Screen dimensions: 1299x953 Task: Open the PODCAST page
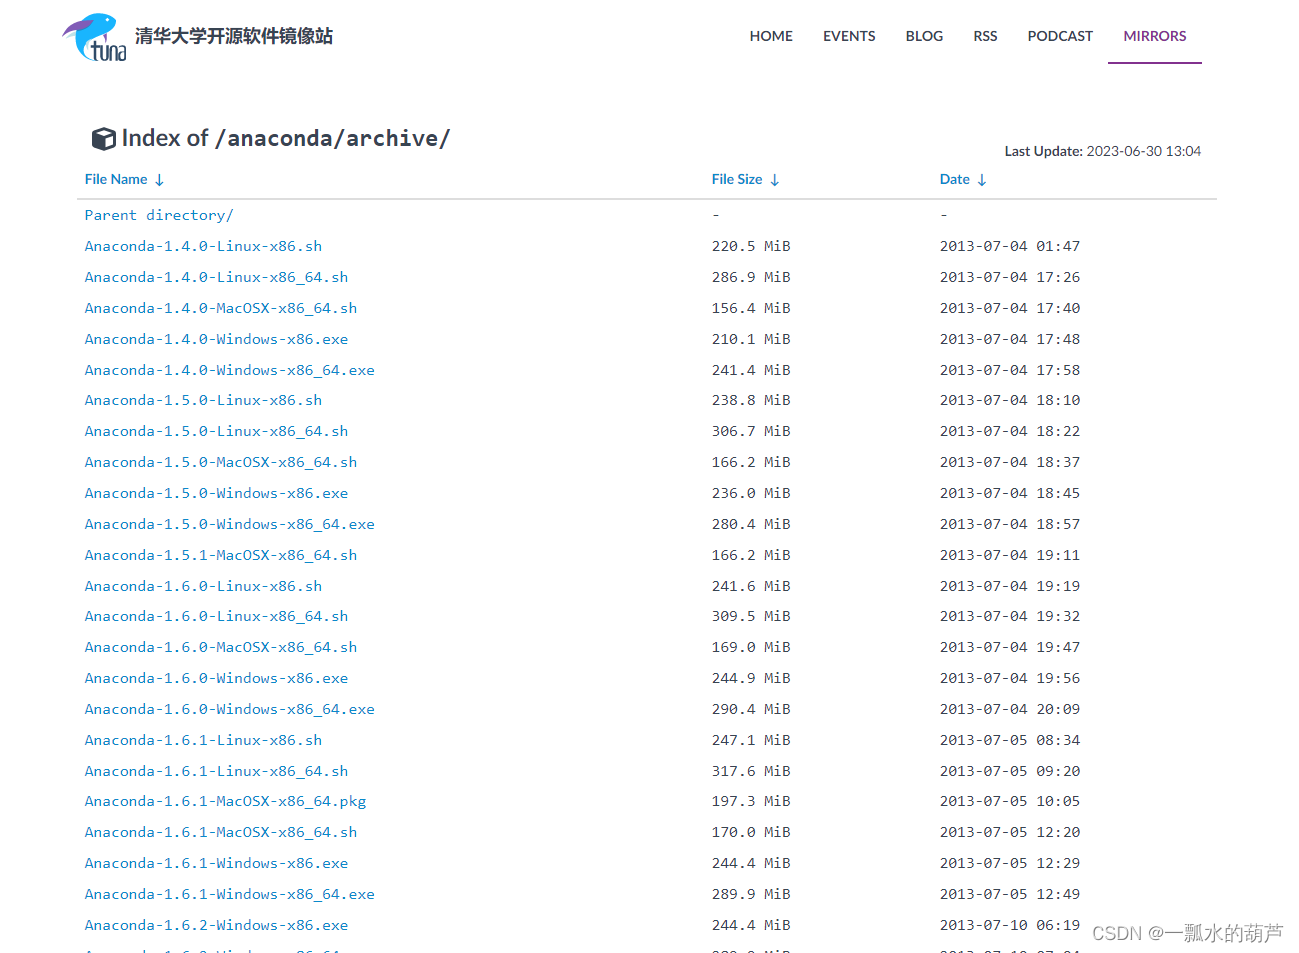1059,36
